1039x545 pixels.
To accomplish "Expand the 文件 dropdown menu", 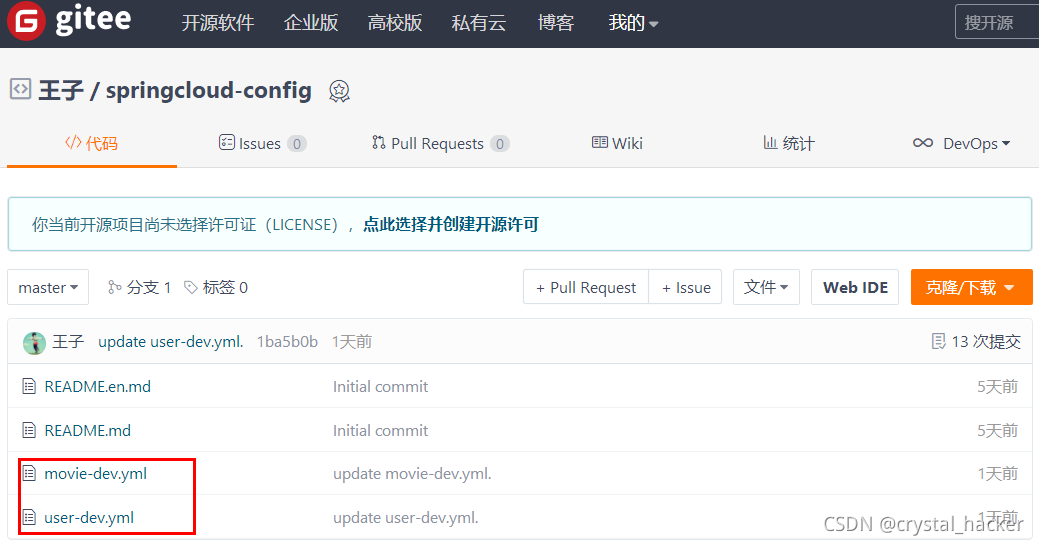I will click(766, 287).
